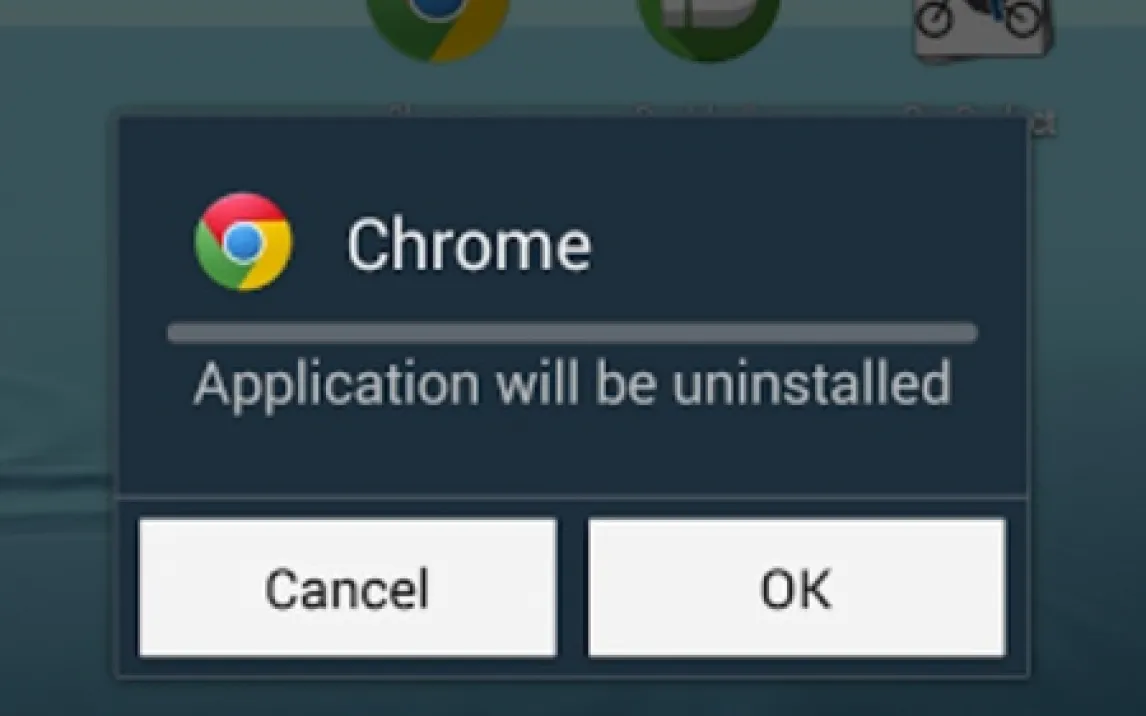The height and width of the screenshot is (716, 1146).
Task: Tap the wallpaper left of the dialog
Action: coord(57,365)
